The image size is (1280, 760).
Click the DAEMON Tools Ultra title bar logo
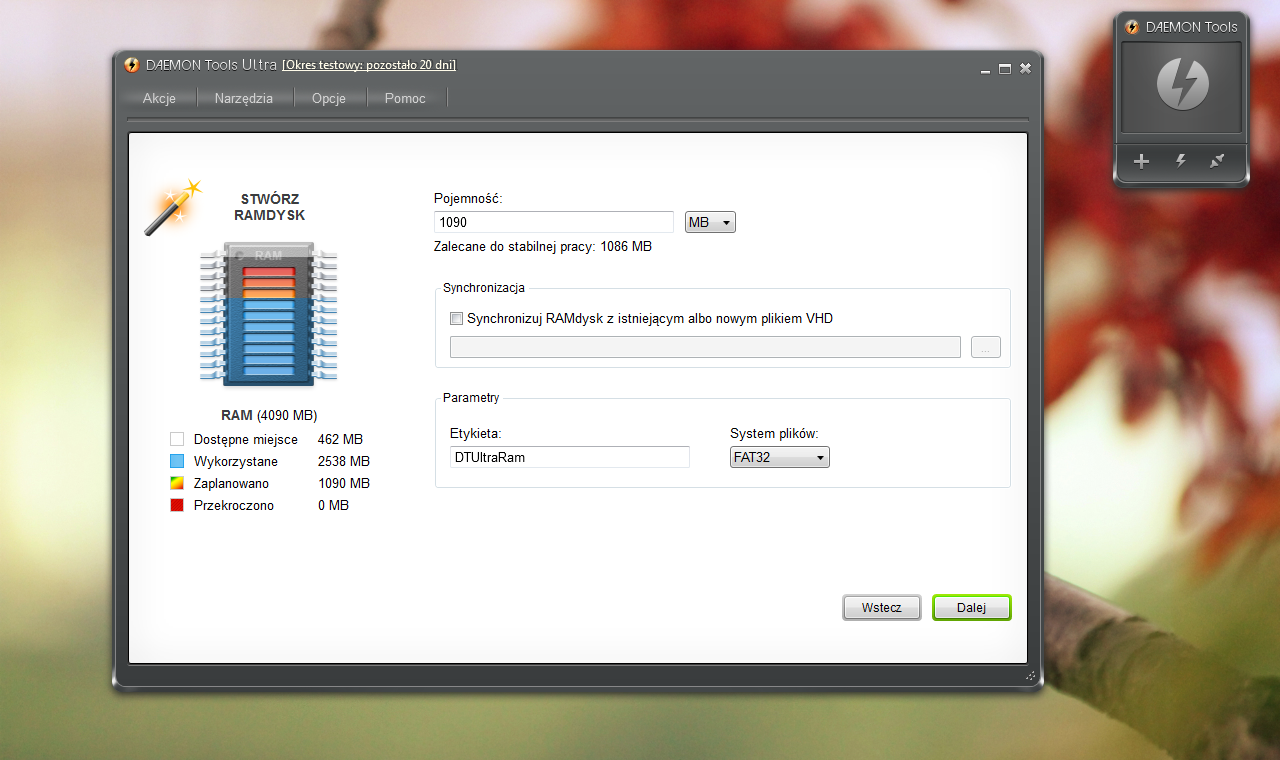132,65
